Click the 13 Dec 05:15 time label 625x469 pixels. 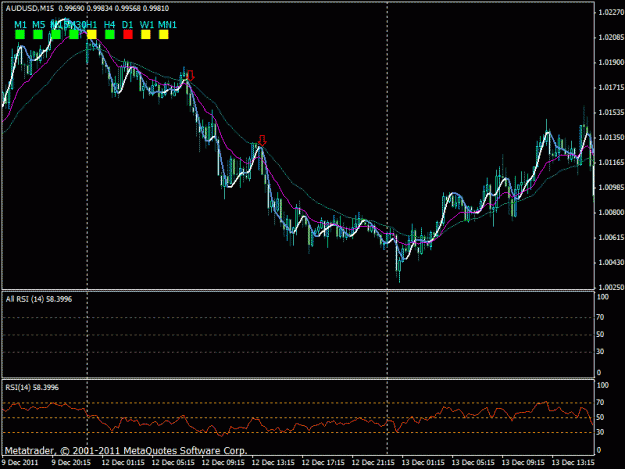tap(473, 463)
